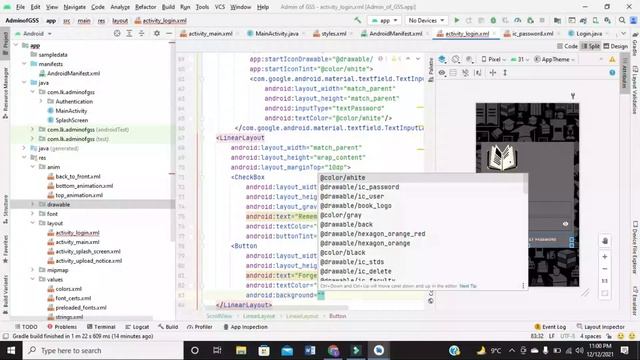This screenshot has height=360, width=640.
Task: Click the Debug app bug icon
Action: [493, 20]
